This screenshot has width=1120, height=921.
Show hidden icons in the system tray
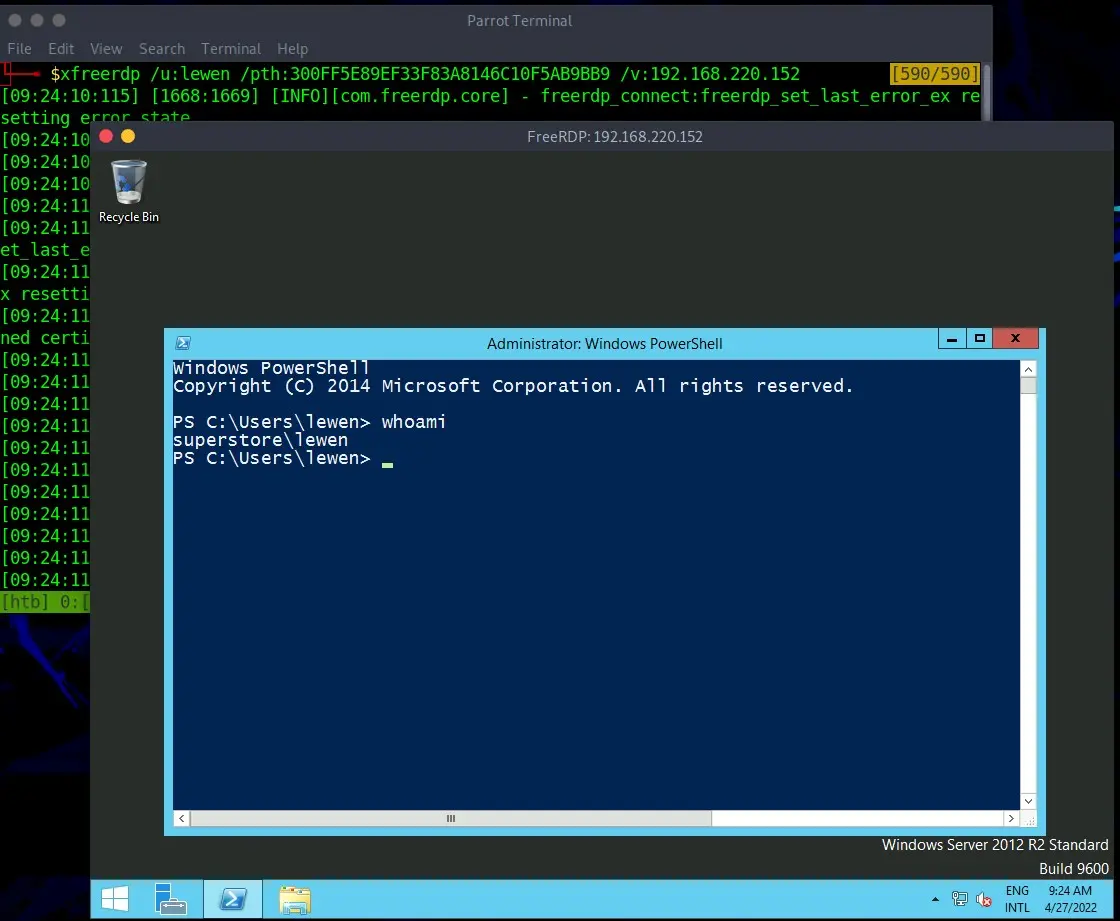point(935,900)
